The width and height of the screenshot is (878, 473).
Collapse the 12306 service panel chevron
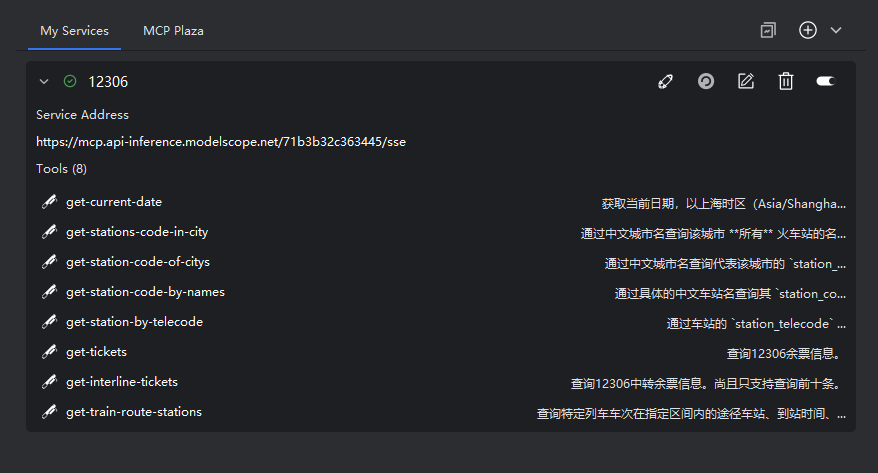click(44, 82)
